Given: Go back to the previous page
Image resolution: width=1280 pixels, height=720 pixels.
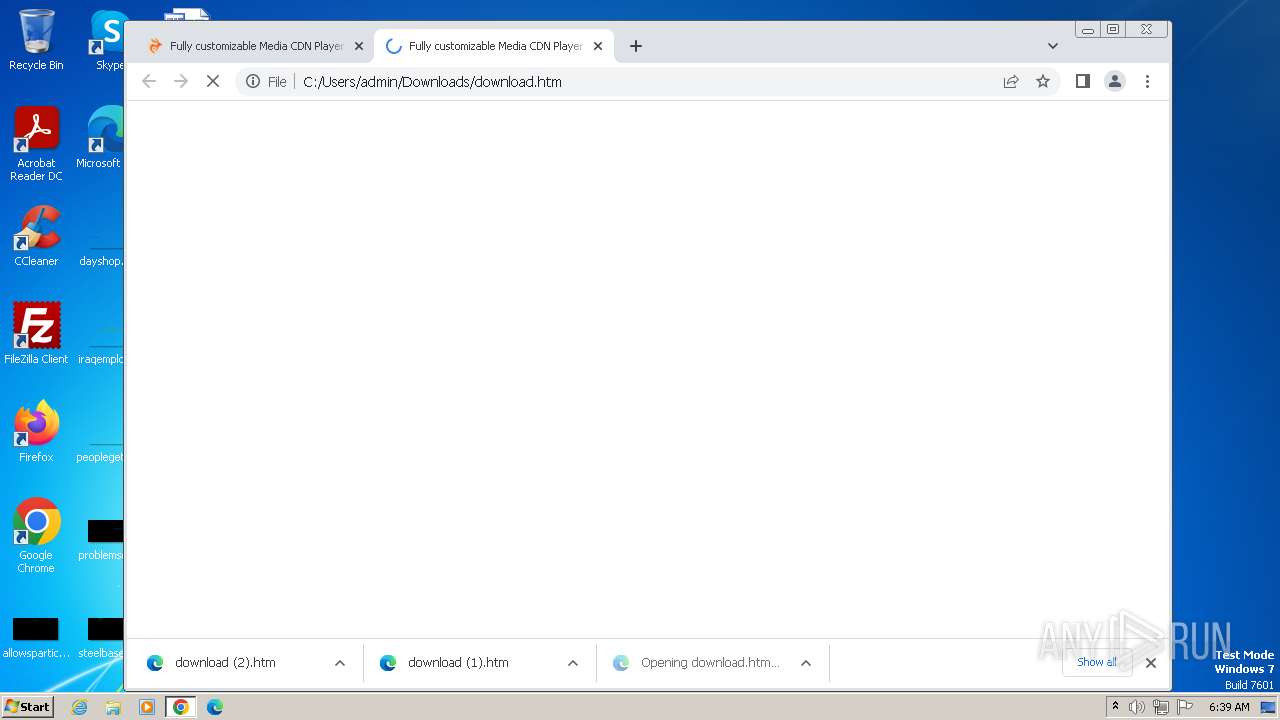Looking at the screenshot, I should pyautogui.click(x=149, y=82).
